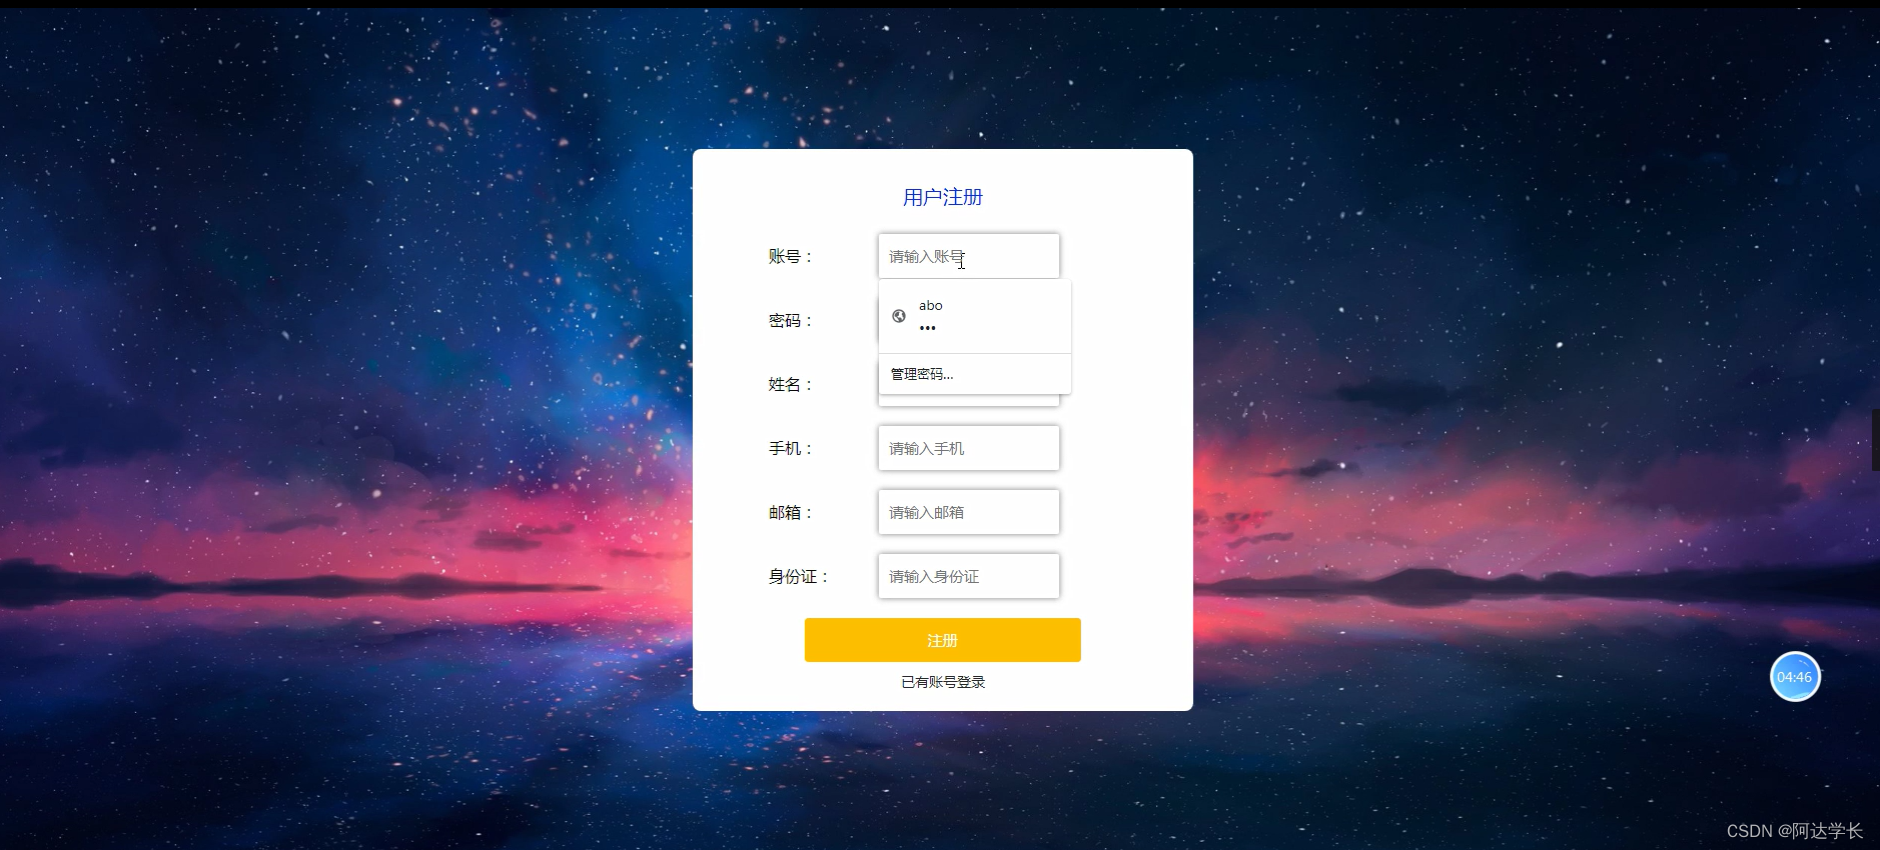Click the 姓名： label
Image resolution: width=1880 pixels, height=850 pixels.
click(791, 385)
